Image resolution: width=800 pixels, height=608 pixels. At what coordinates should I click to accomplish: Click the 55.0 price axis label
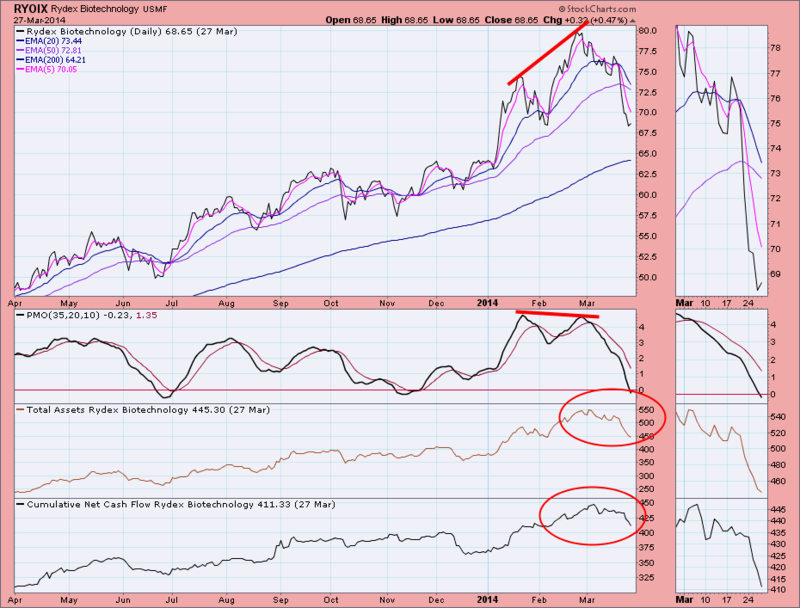point(647,236)
